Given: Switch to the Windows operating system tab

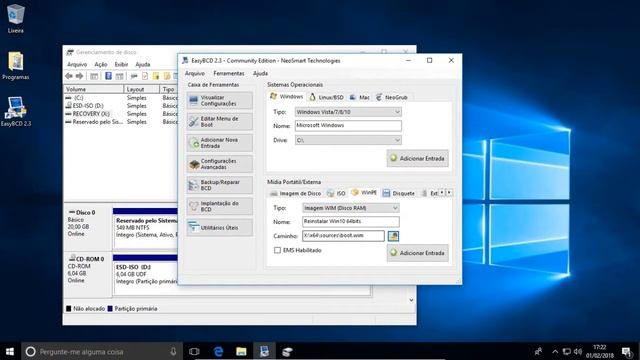Looking at the screenshot, I should point(287,97).
